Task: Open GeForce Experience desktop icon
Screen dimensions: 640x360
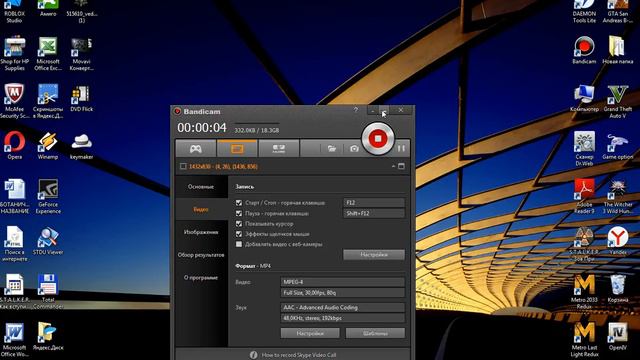Action: (x=48, y=196)
